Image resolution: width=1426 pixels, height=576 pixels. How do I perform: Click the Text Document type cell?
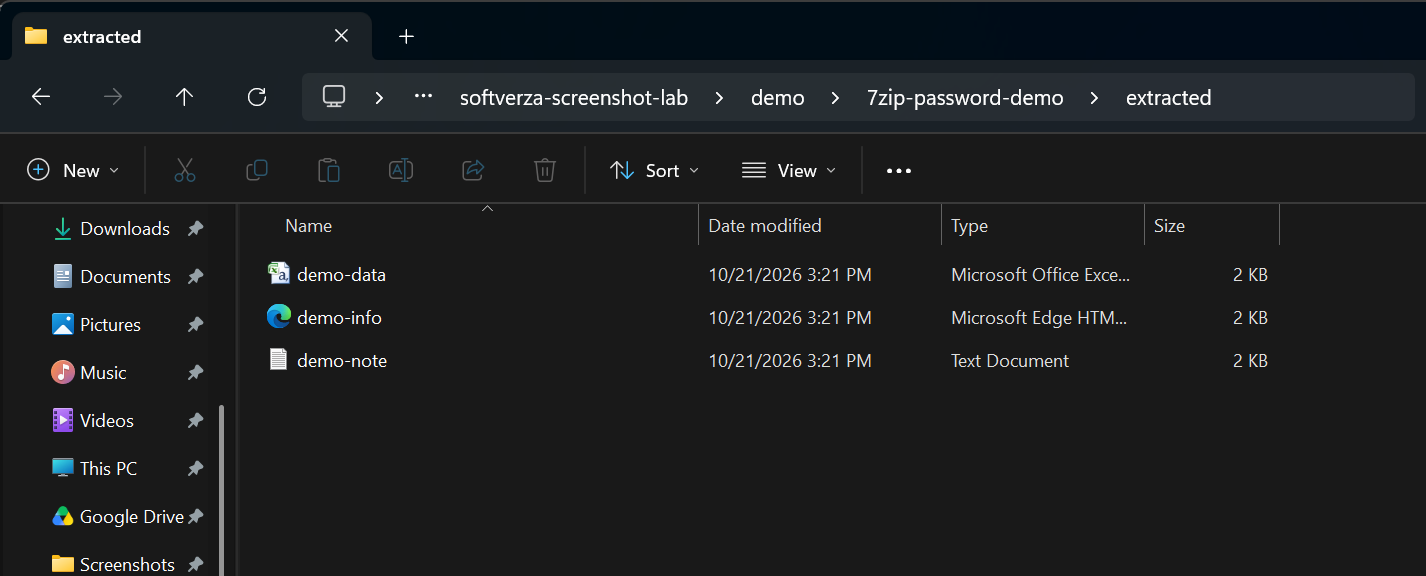pyautogui.click(x=1010, y=361)
